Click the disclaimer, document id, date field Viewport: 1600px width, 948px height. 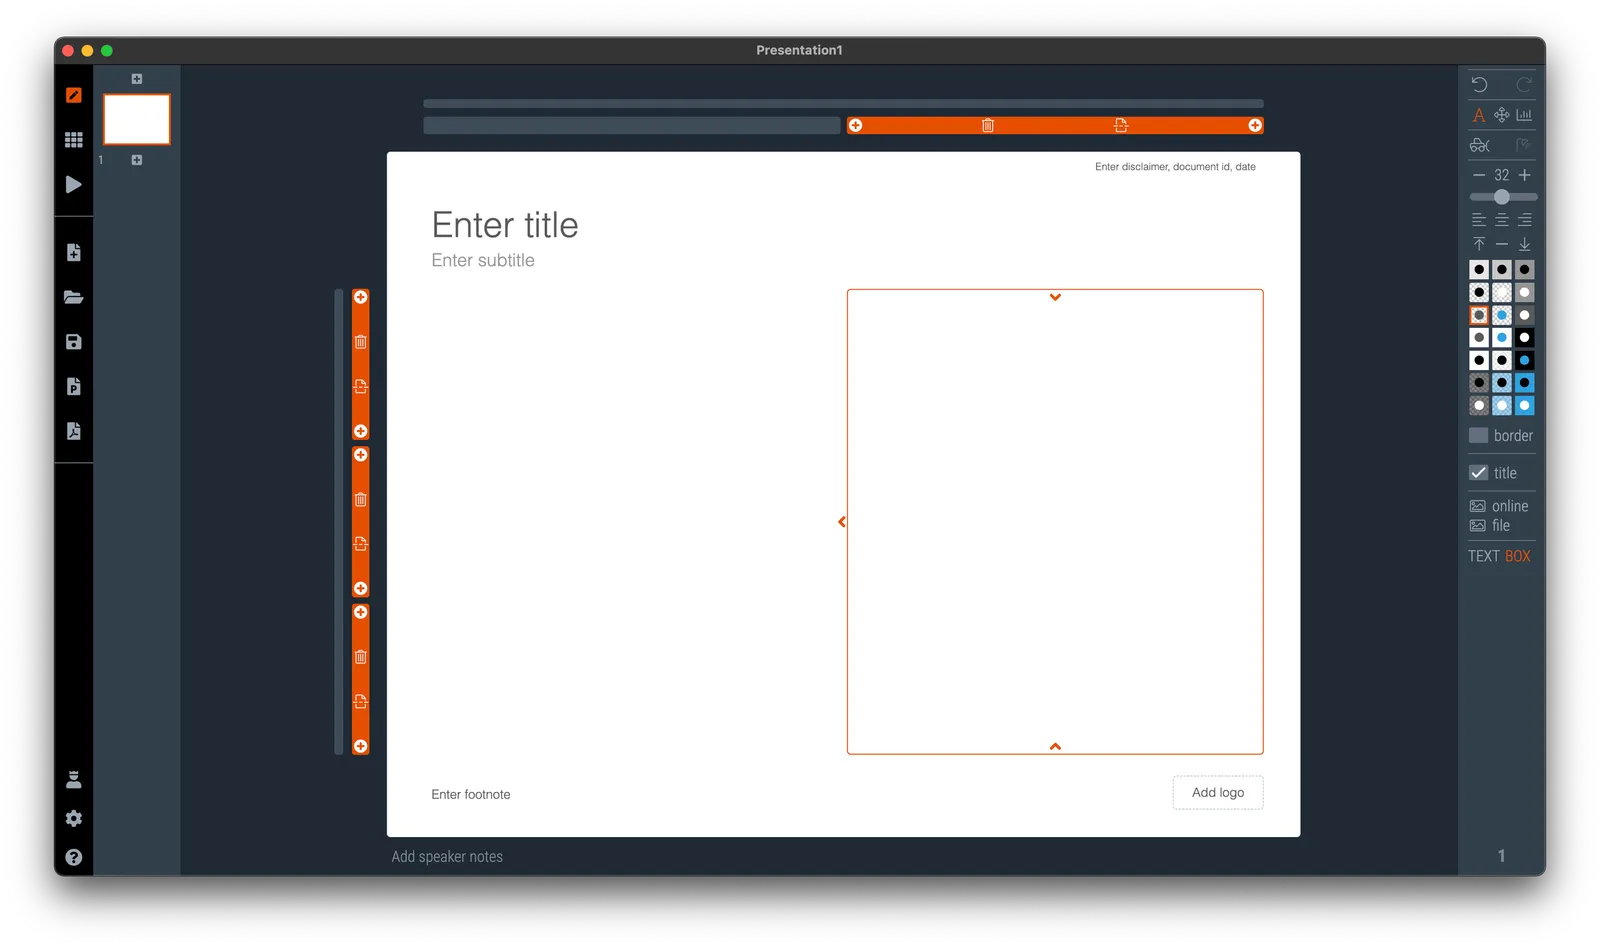tap(1175, 167)
